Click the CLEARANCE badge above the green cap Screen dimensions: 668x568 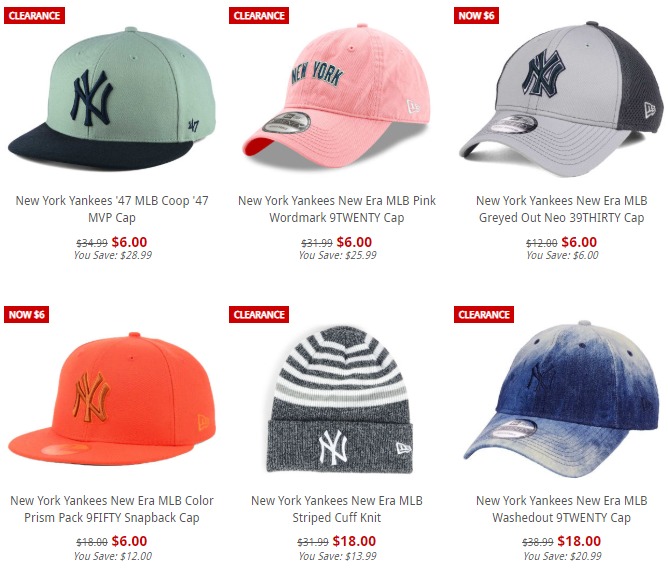tap(35, 16)
